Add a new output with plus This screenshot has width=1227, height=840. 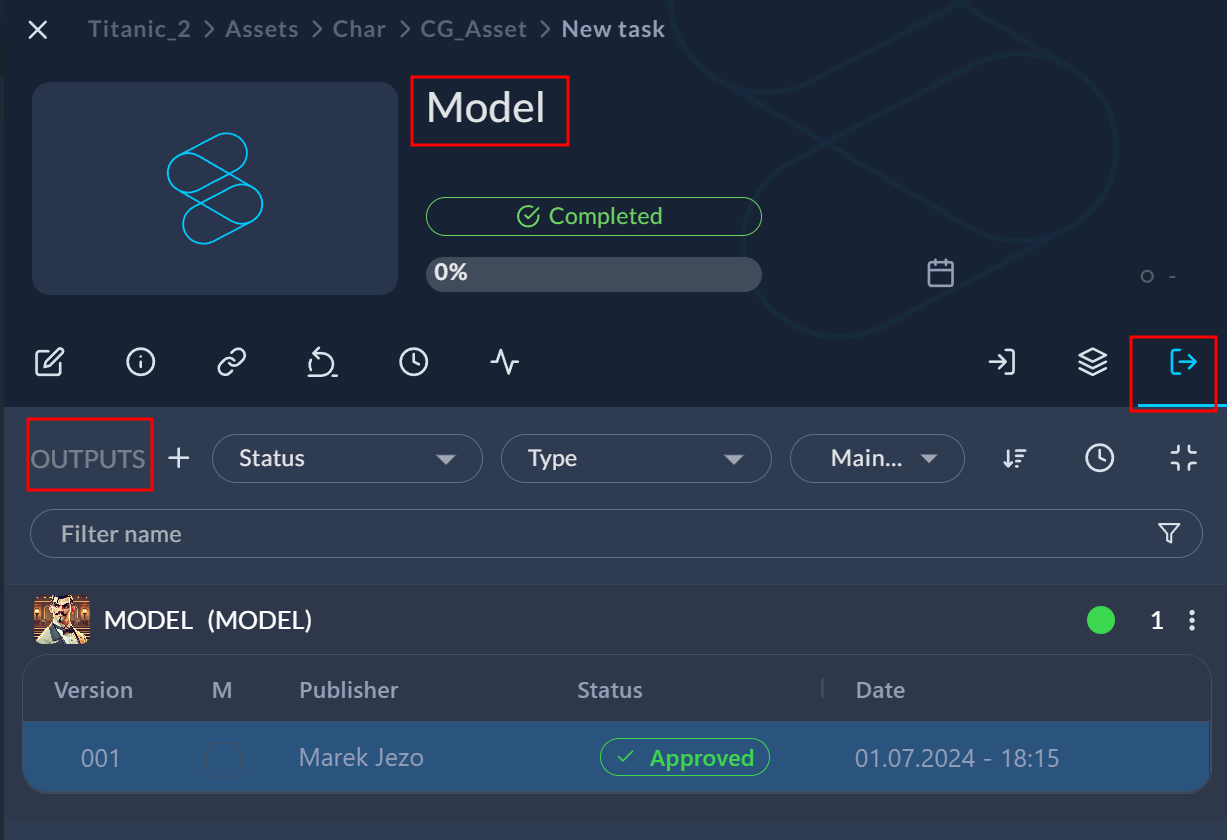coord(178,458)
